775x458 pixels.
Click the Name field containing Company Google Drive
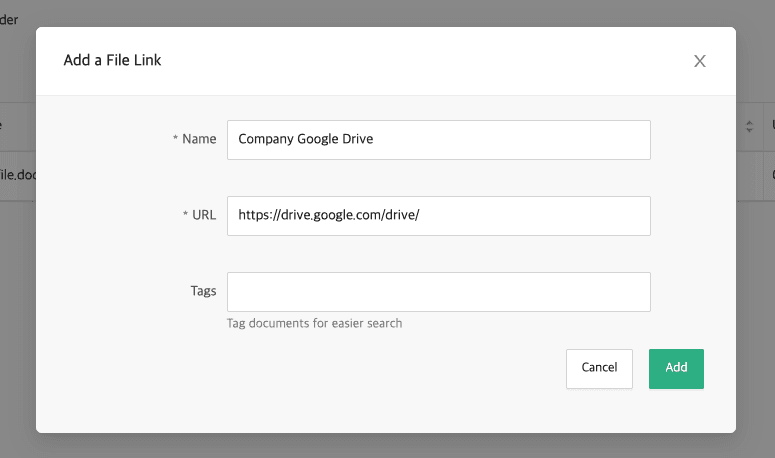coord(438,140)
